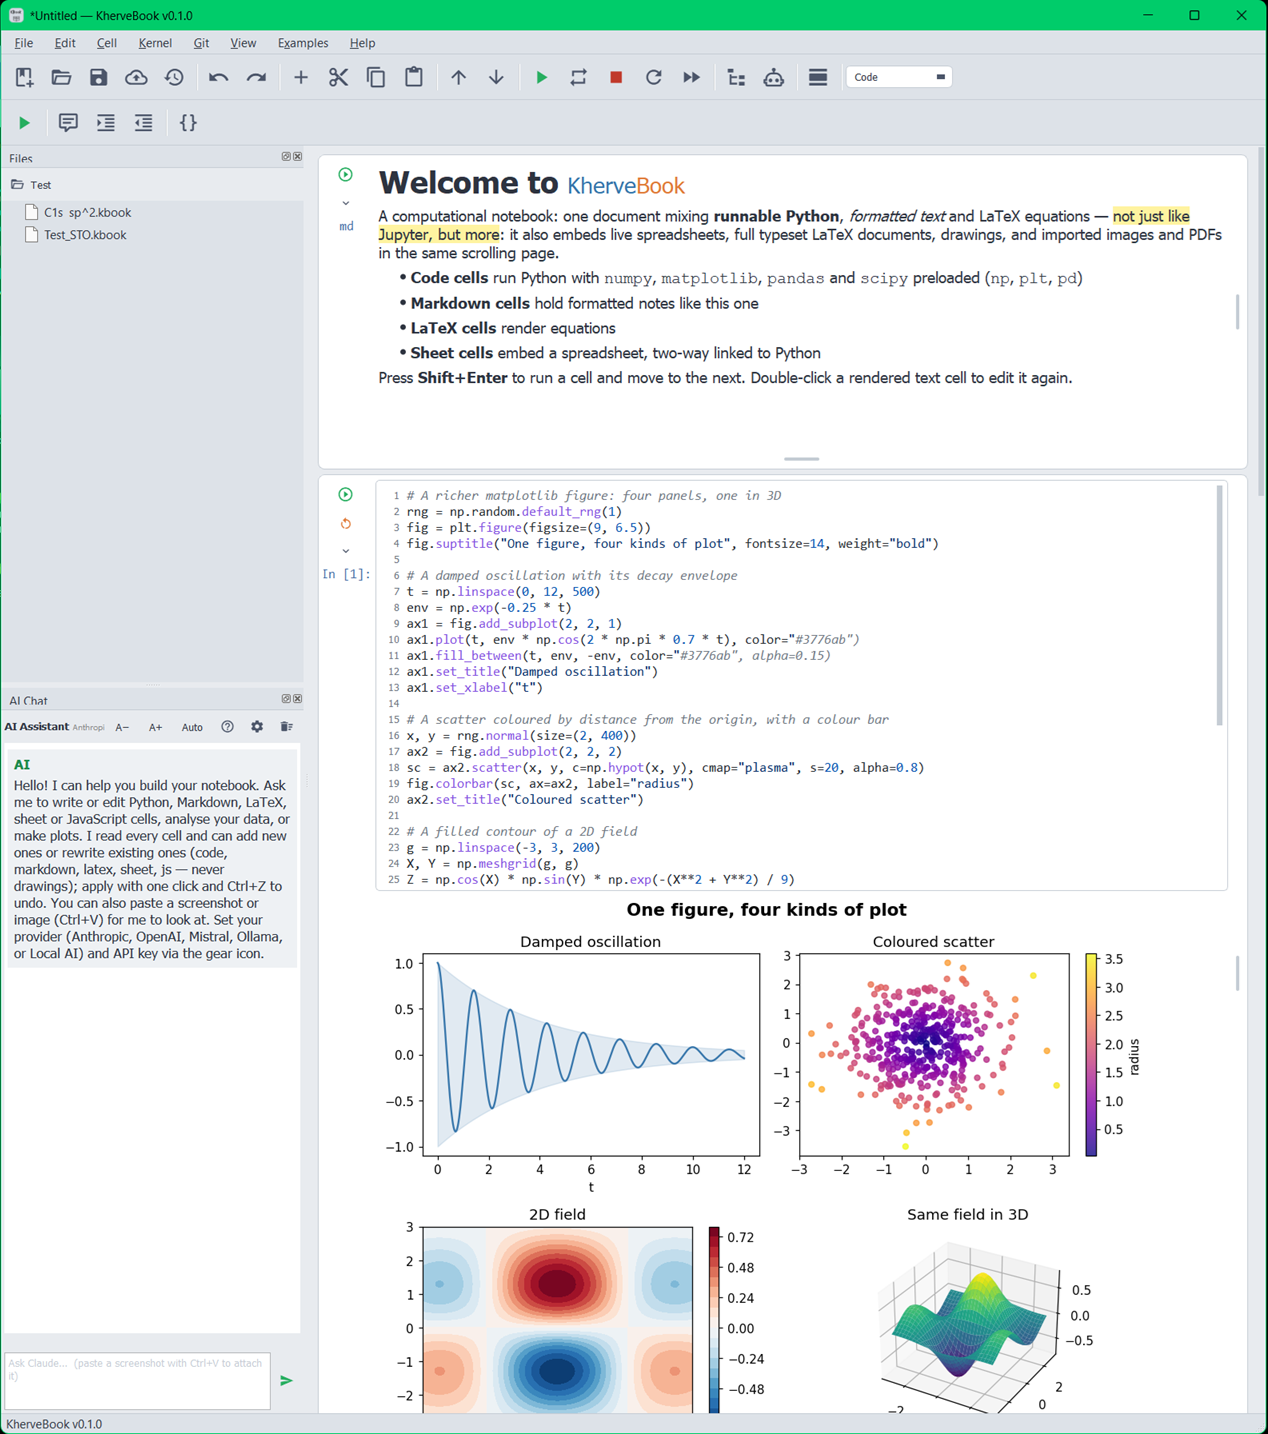Viewport: 1268px width, 1434px height.
Task: Collapse the markdown Welcome cell with its chevron
Action: coord(346,203)
